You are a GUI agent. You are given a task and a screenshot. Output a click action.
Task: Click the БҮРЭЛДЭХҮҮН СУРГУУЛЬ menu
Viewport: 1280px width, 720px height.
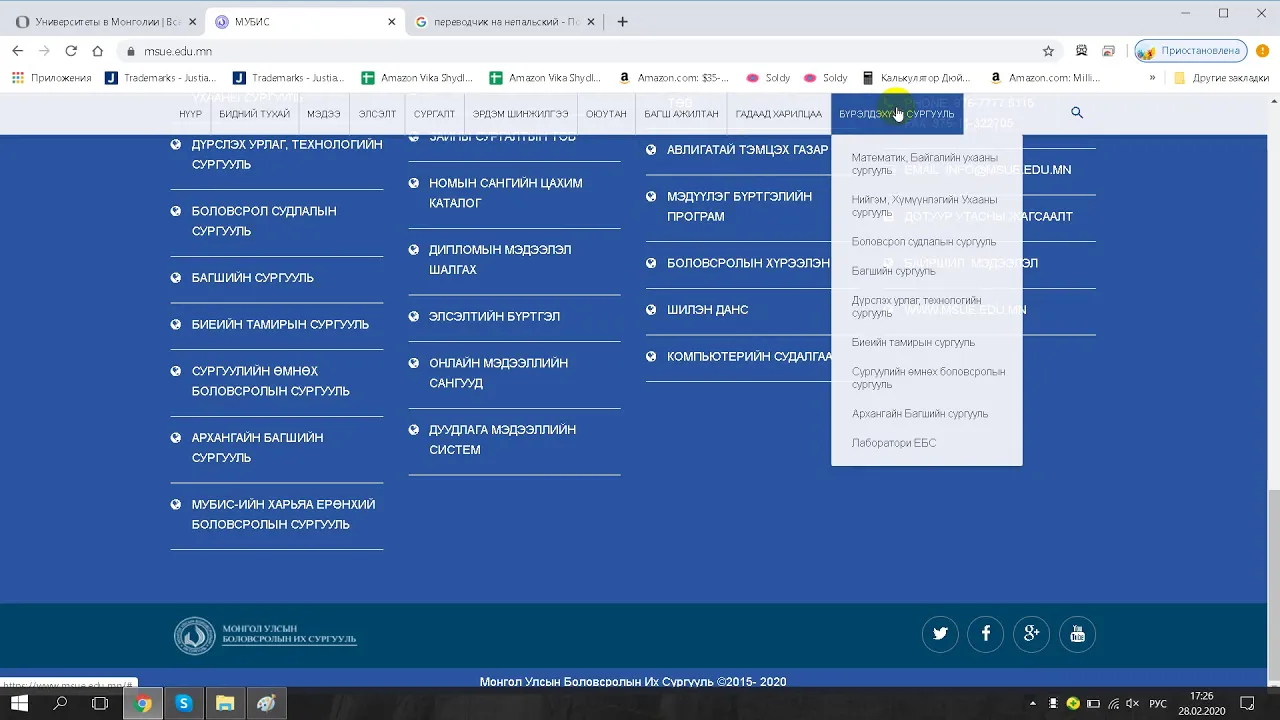point(897,114)
